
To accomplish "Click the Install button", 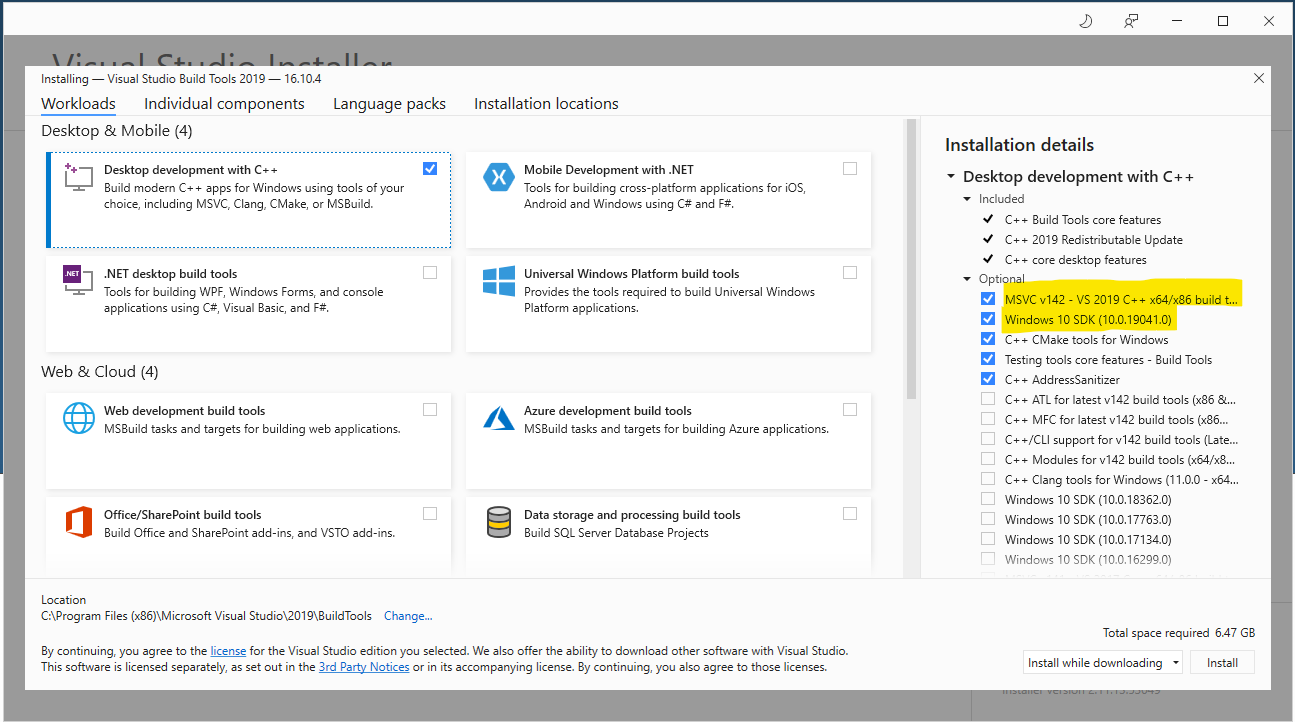I will click(1222, 663).
